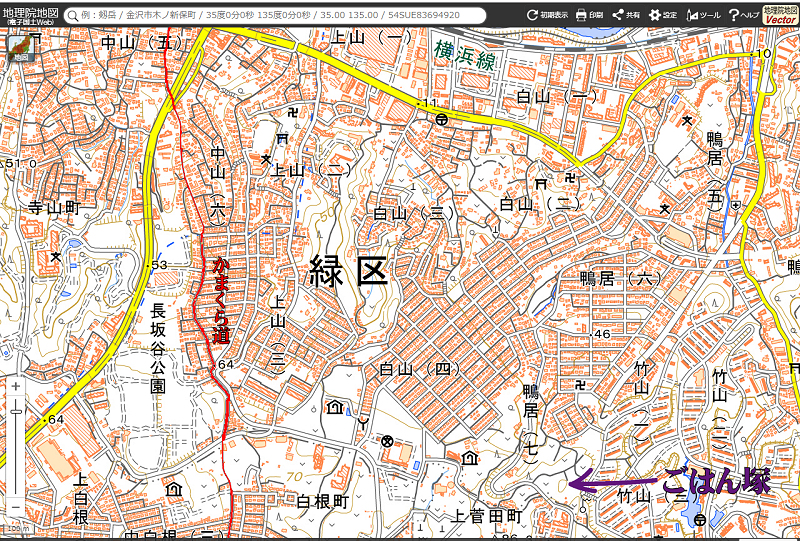The height and width of the screenshot is (541, 800).
Task: Click the zoom slider handle
Action: (x=16, y=410)
